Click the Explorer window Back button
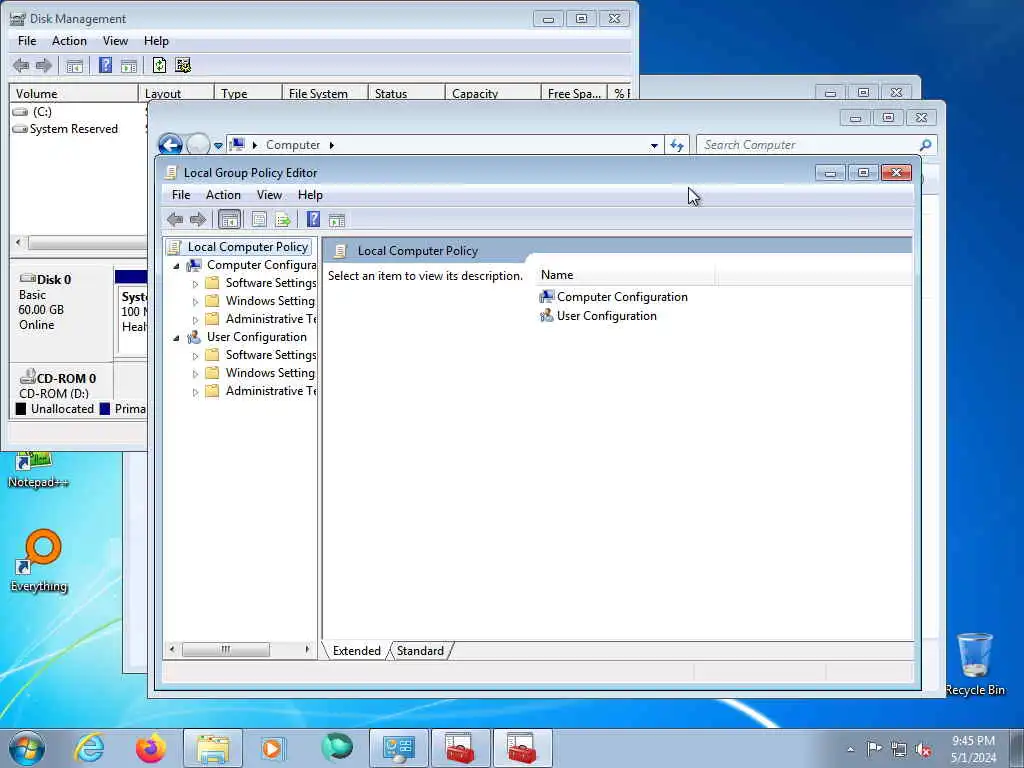This screenshot has height=768, width=1024. (170, 145)
